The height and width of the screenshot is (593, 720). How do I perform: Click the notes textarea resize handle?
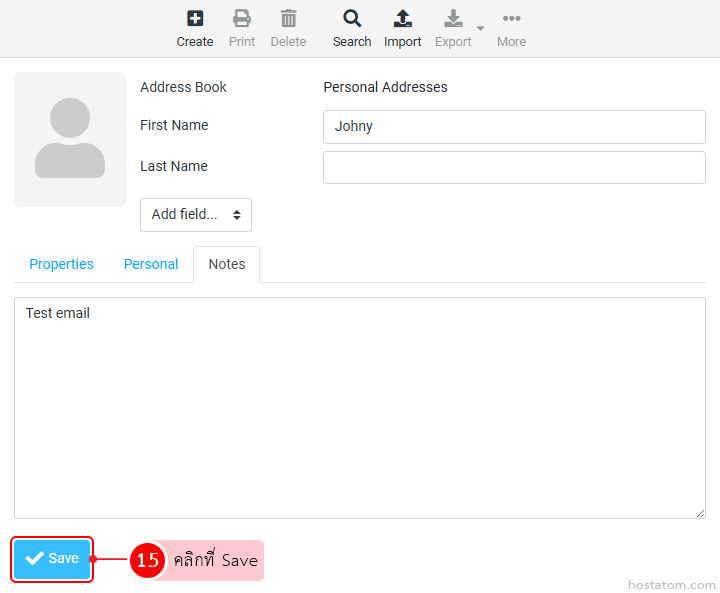pyautogui.click(x=700, y=514)
